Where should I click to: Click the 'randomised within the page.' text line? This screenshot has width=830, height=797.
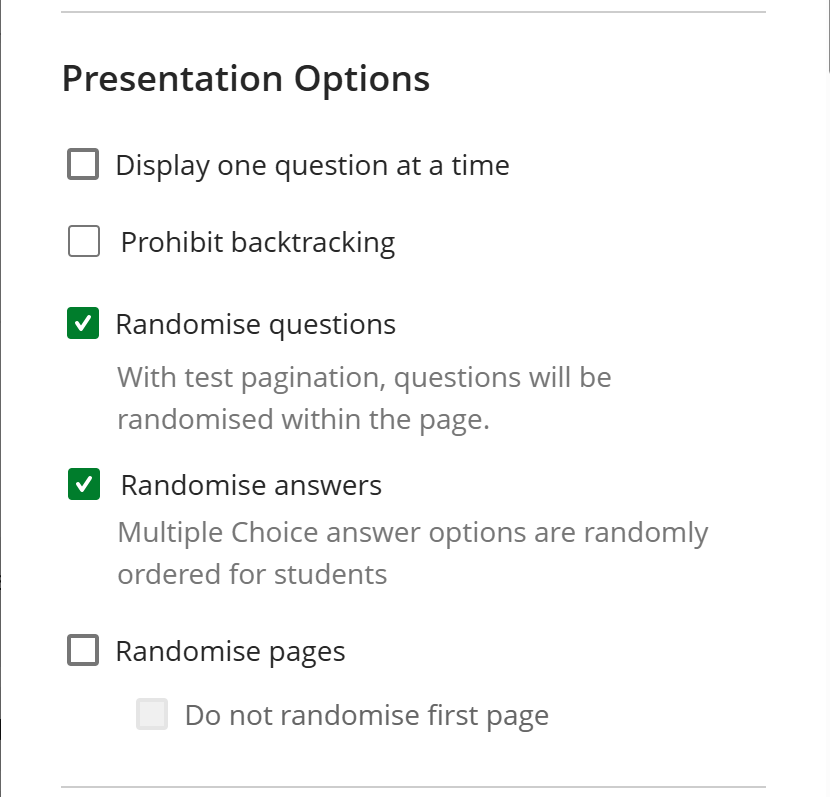point(303,419)
